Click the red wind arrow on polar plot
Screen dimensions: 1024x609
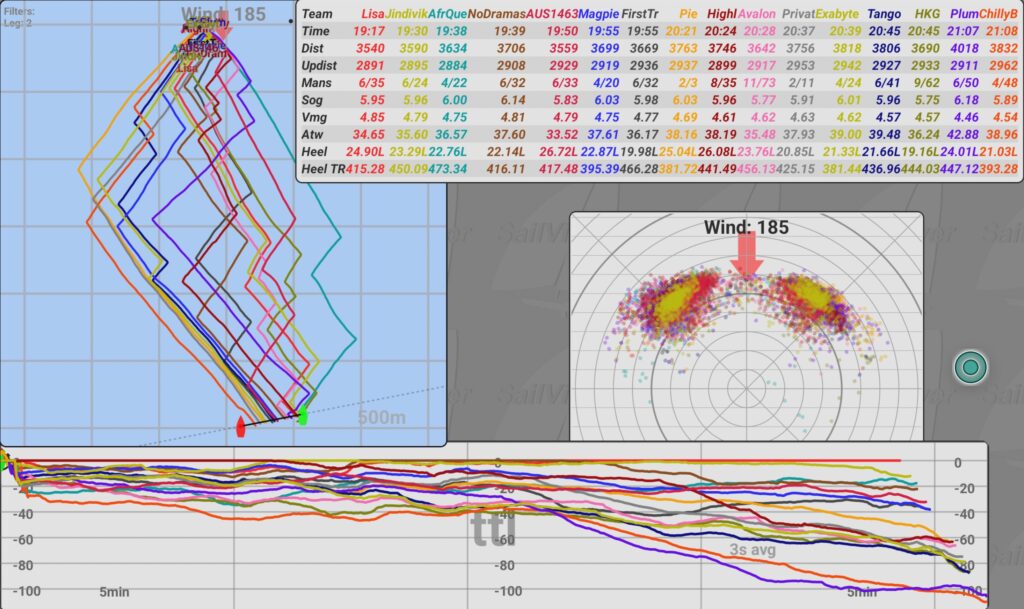click(x=746, y=255)
